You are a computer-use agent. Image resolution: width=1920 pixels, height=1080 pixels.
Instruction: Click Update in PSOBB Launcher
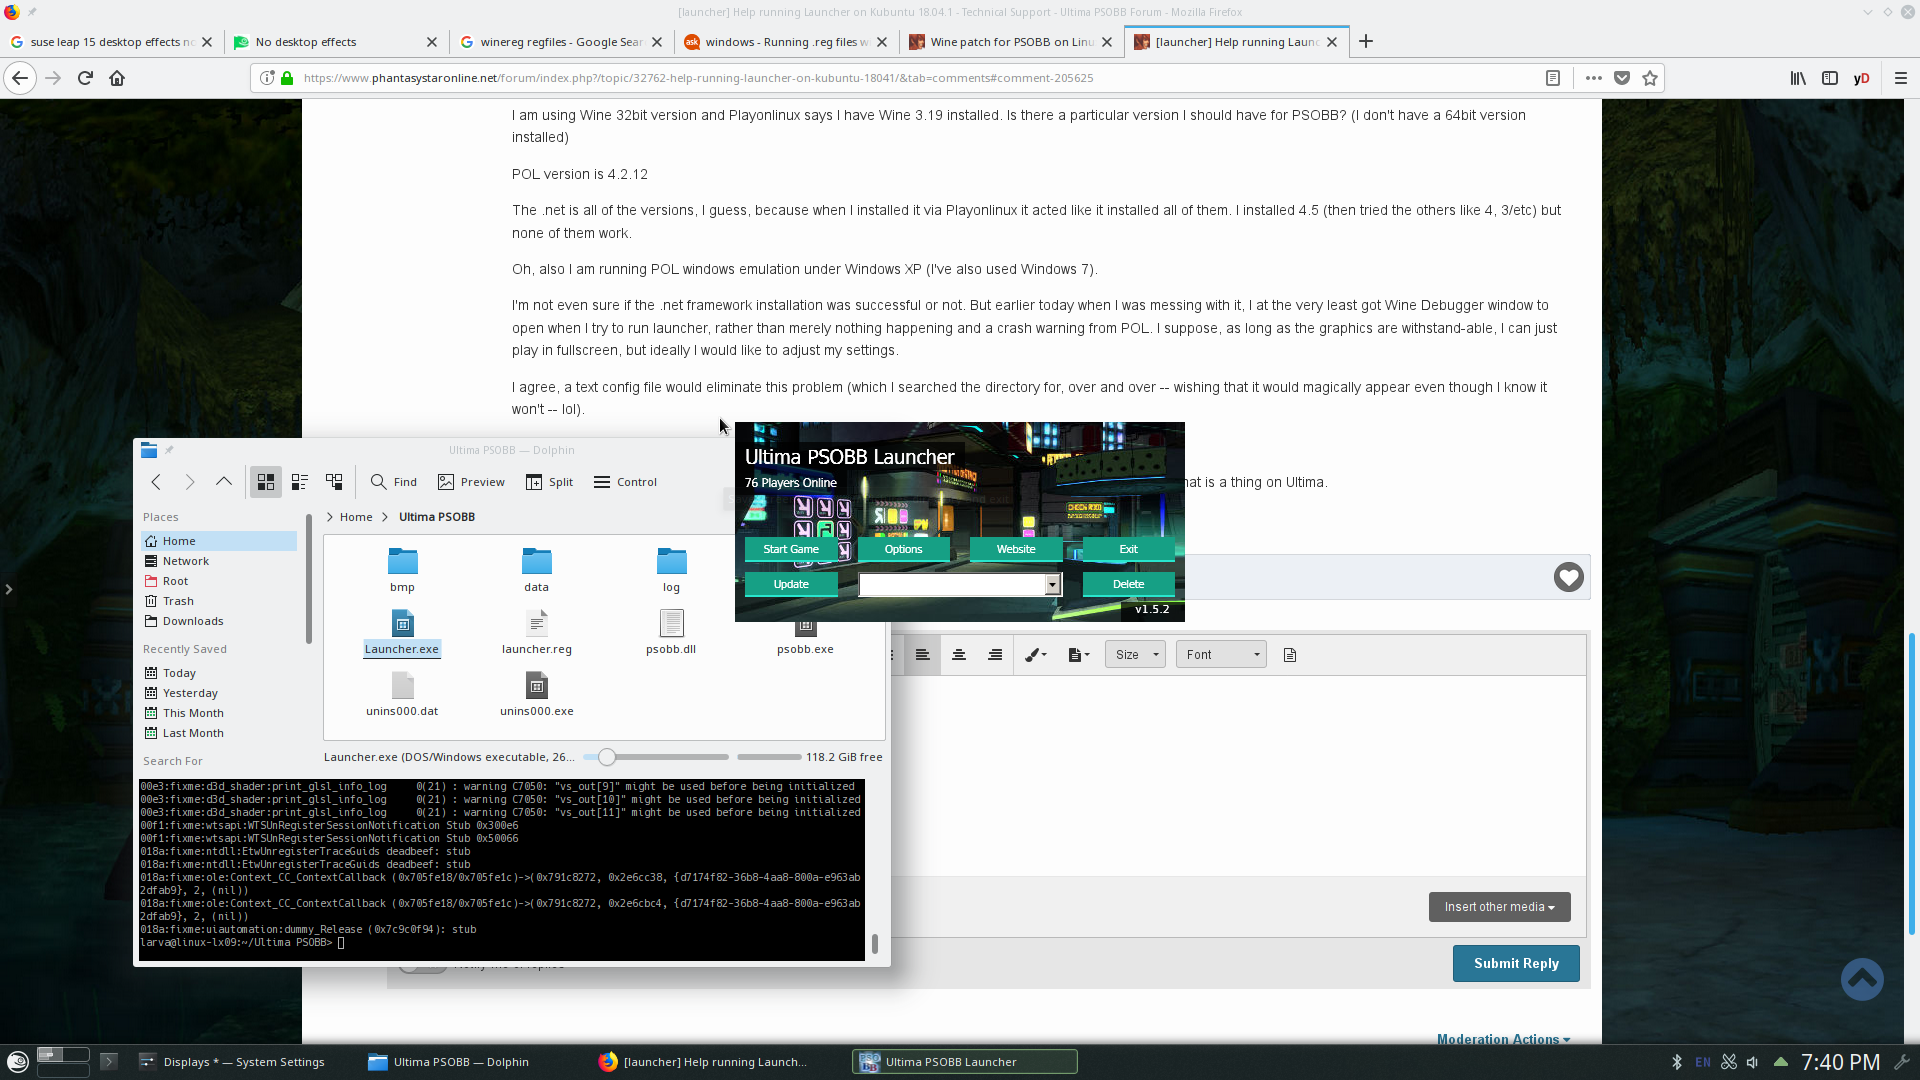tap(791, 584)
